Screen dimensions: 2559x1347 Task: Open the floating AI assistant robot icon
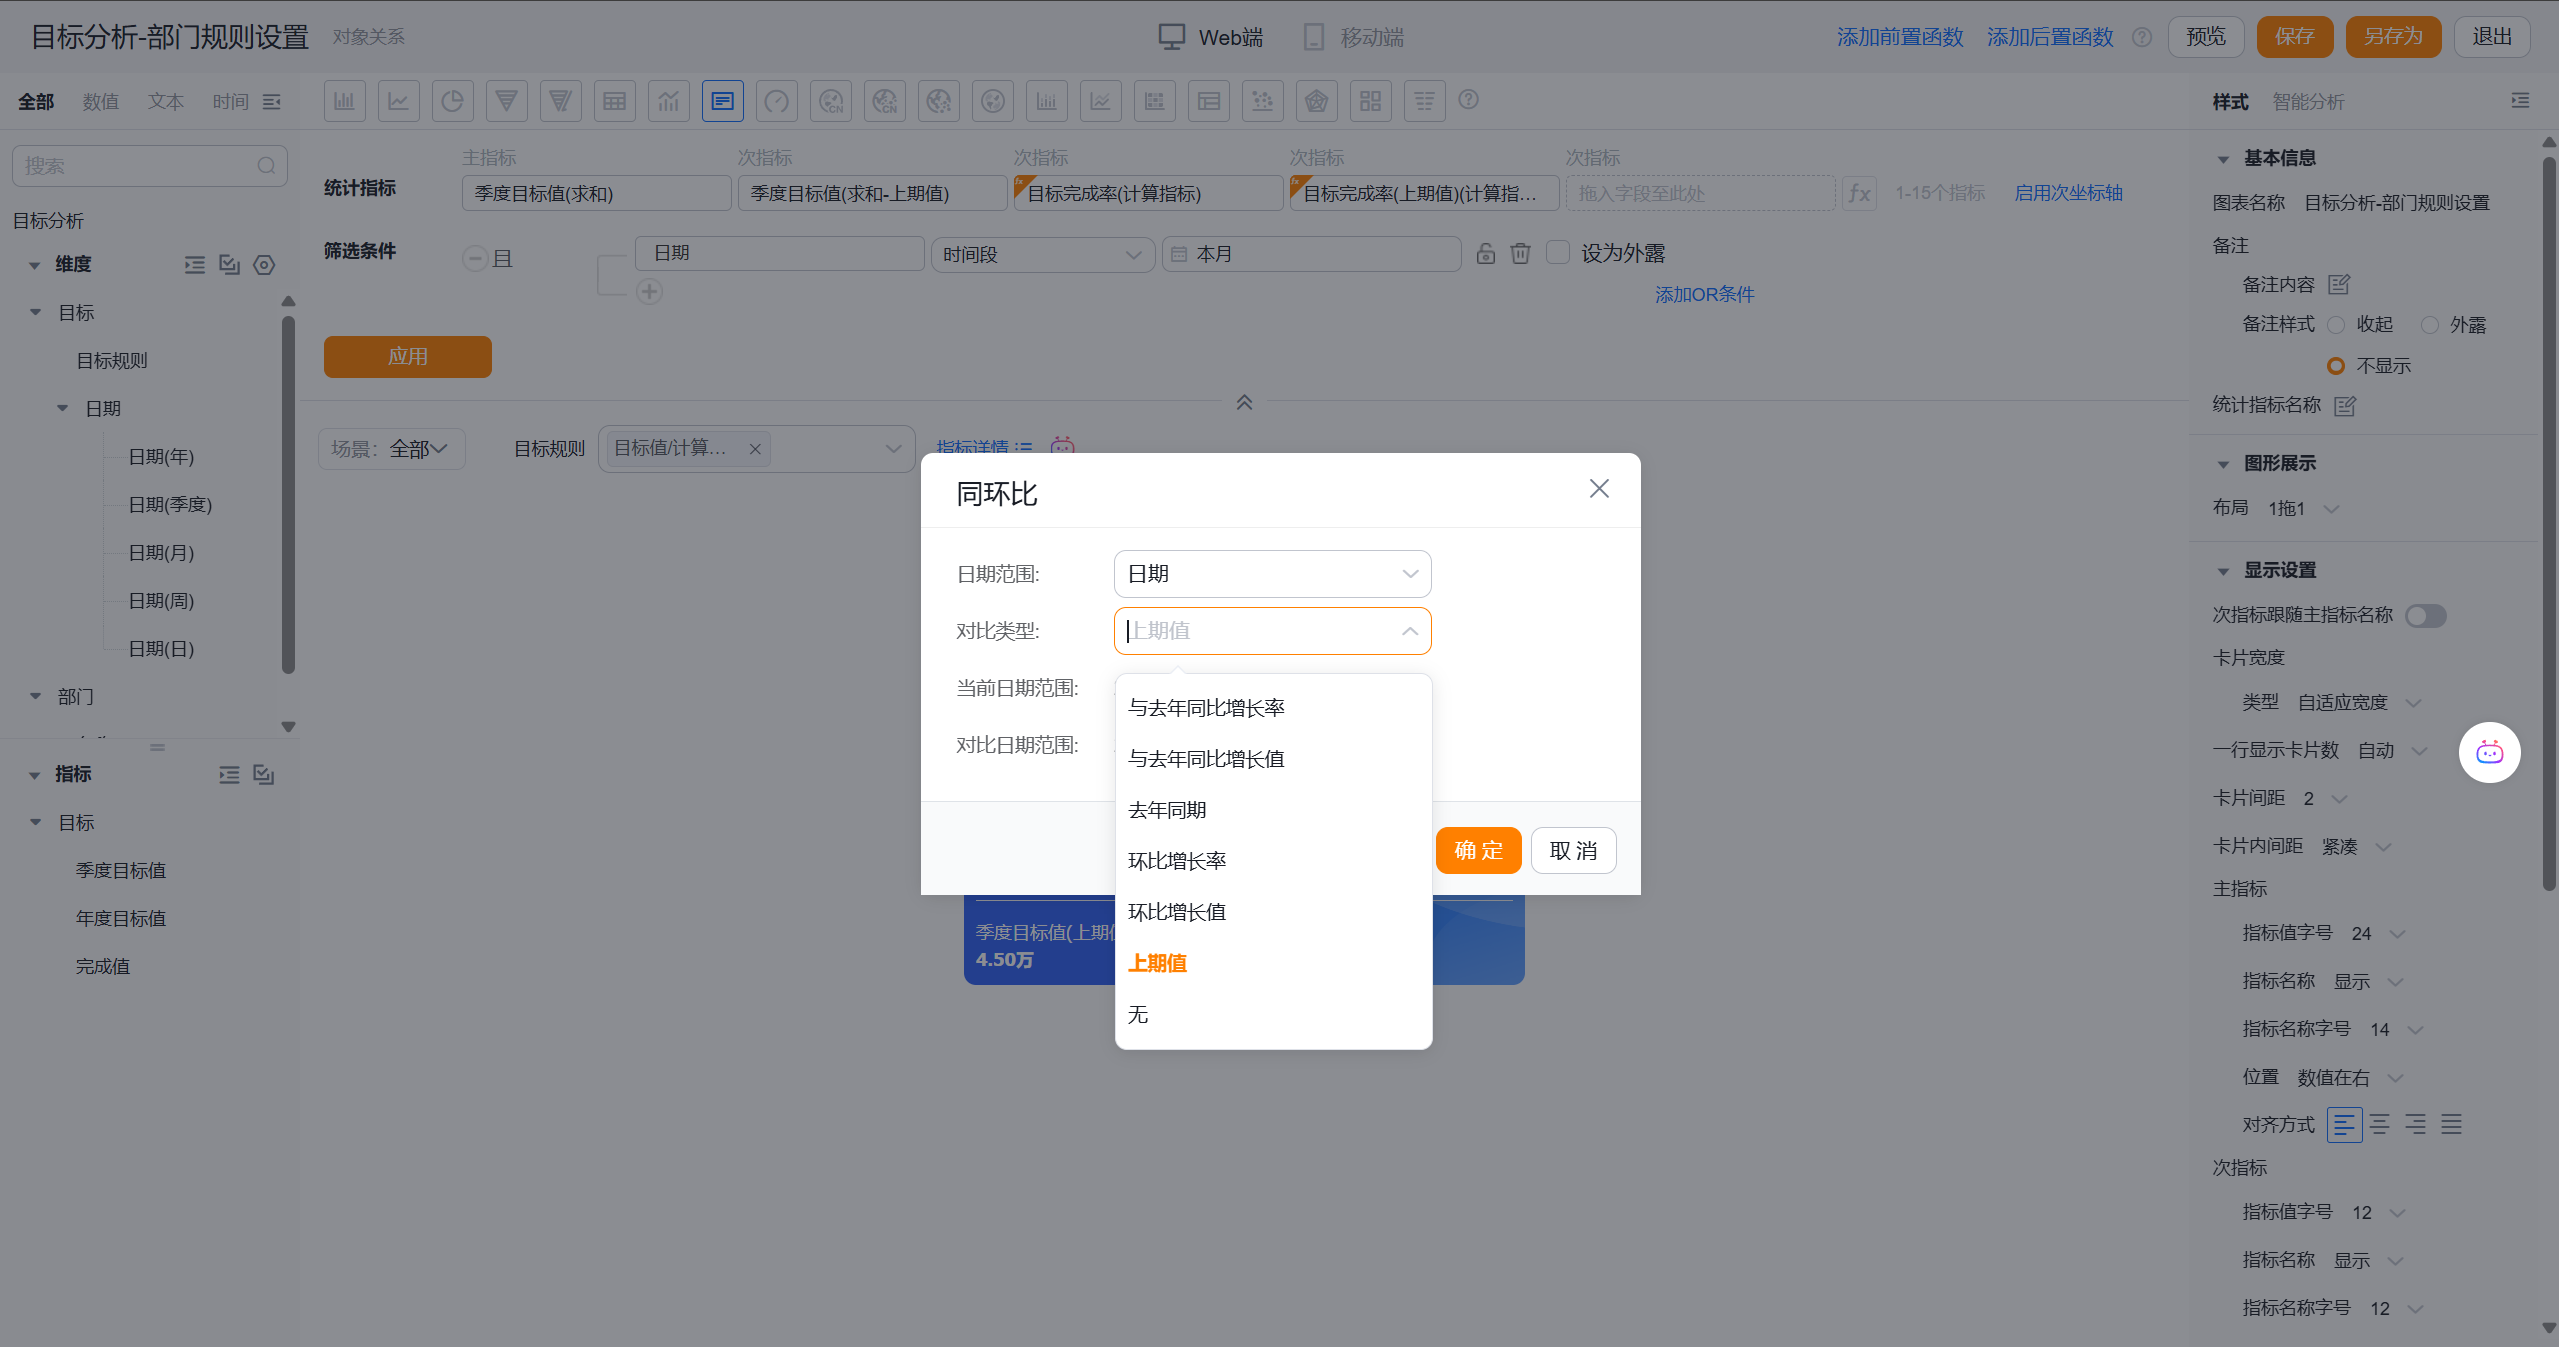click(2488, 752)
